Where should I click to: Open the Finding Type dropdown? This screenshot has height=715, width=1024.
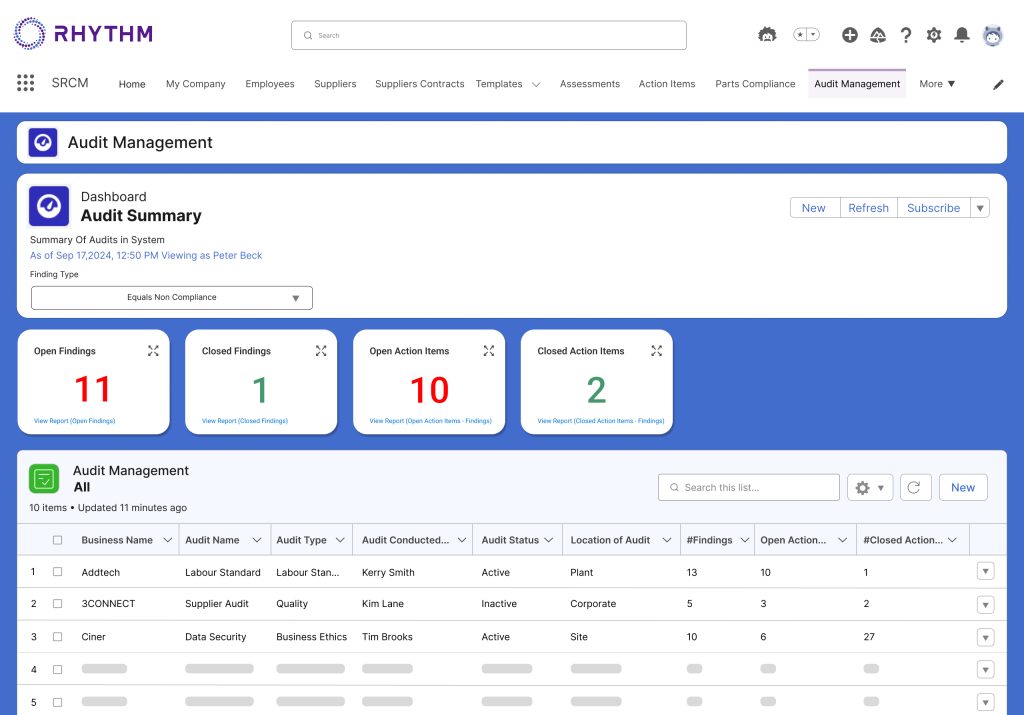click(x=171, y=297)
